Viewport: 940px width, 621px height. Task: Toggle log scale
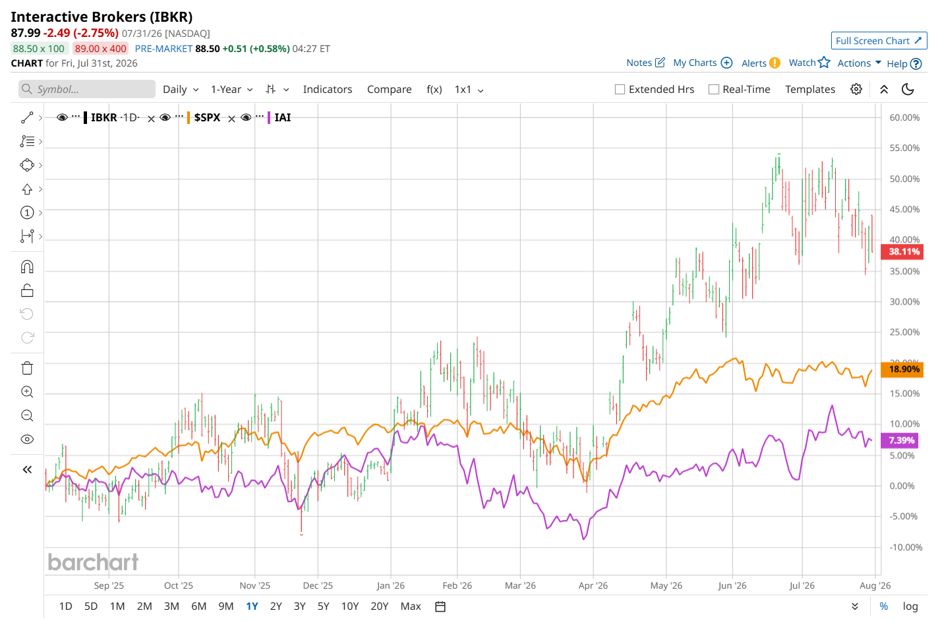coord(910,606)
